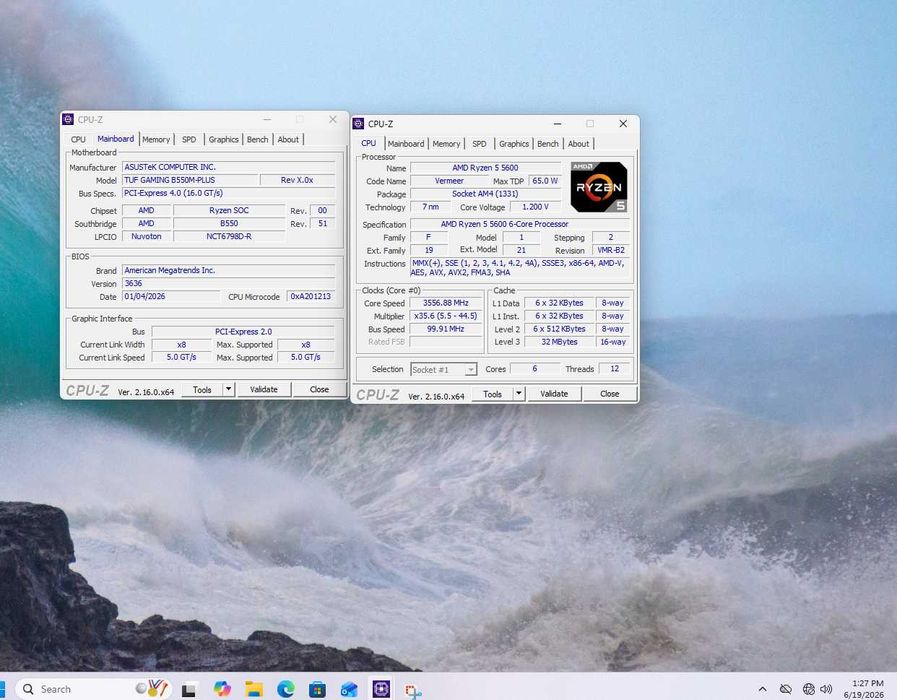
Task: Close the right CPU-Z window with X
Action: click(x=623, y=124)
